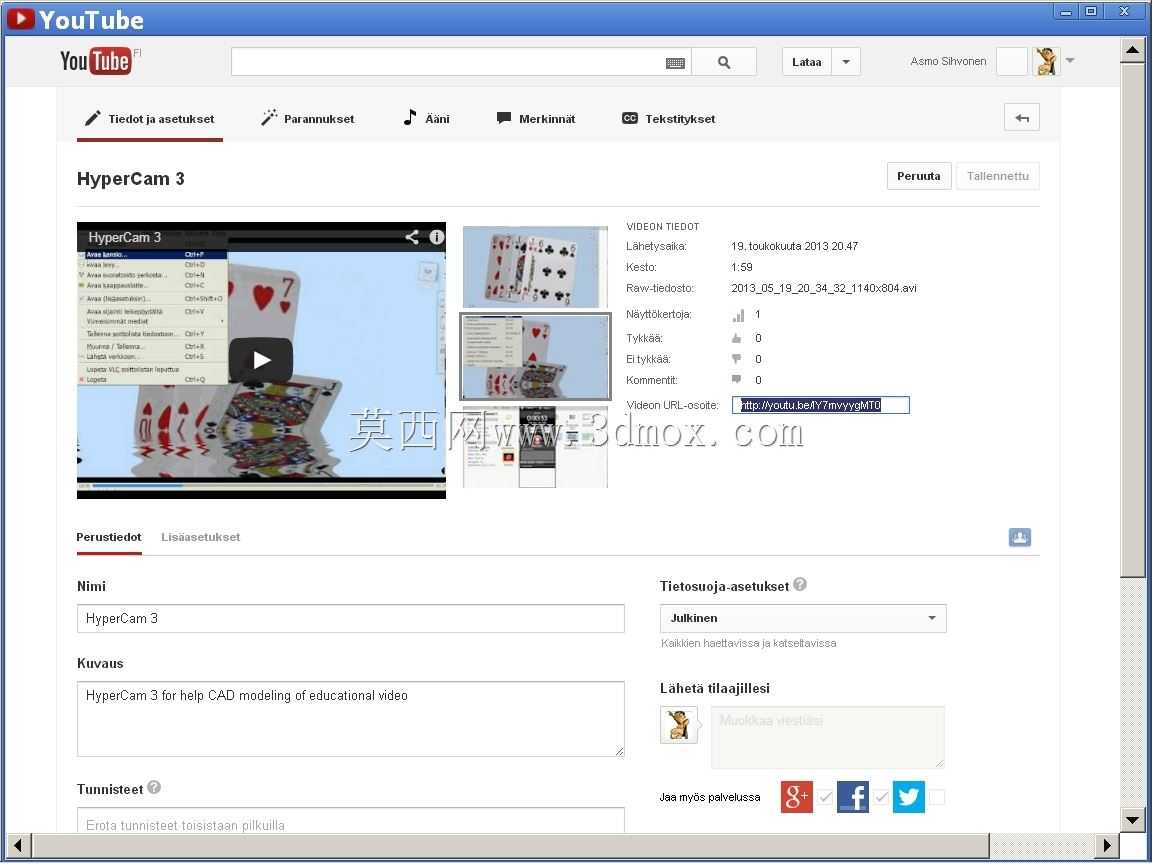
Task: Click the Muokkaa viestiäsi message box
Action: click(827, 737)
